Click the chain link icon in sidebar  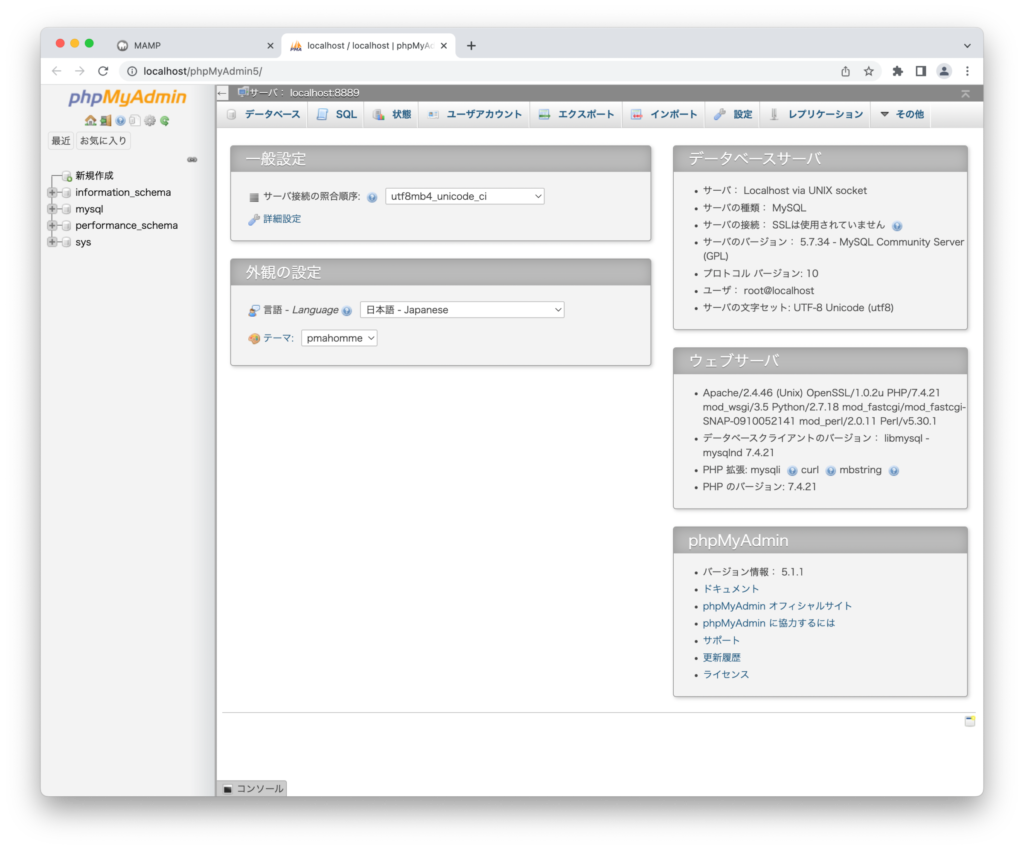tap(192, 159)
